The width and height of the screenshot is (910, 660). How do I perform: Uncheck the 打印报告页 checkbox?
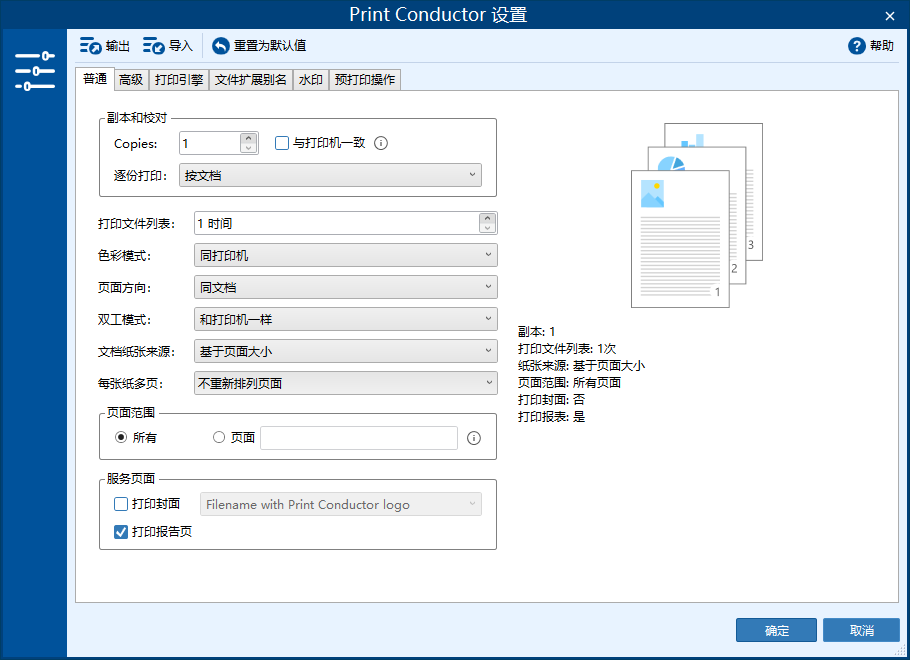121,532
